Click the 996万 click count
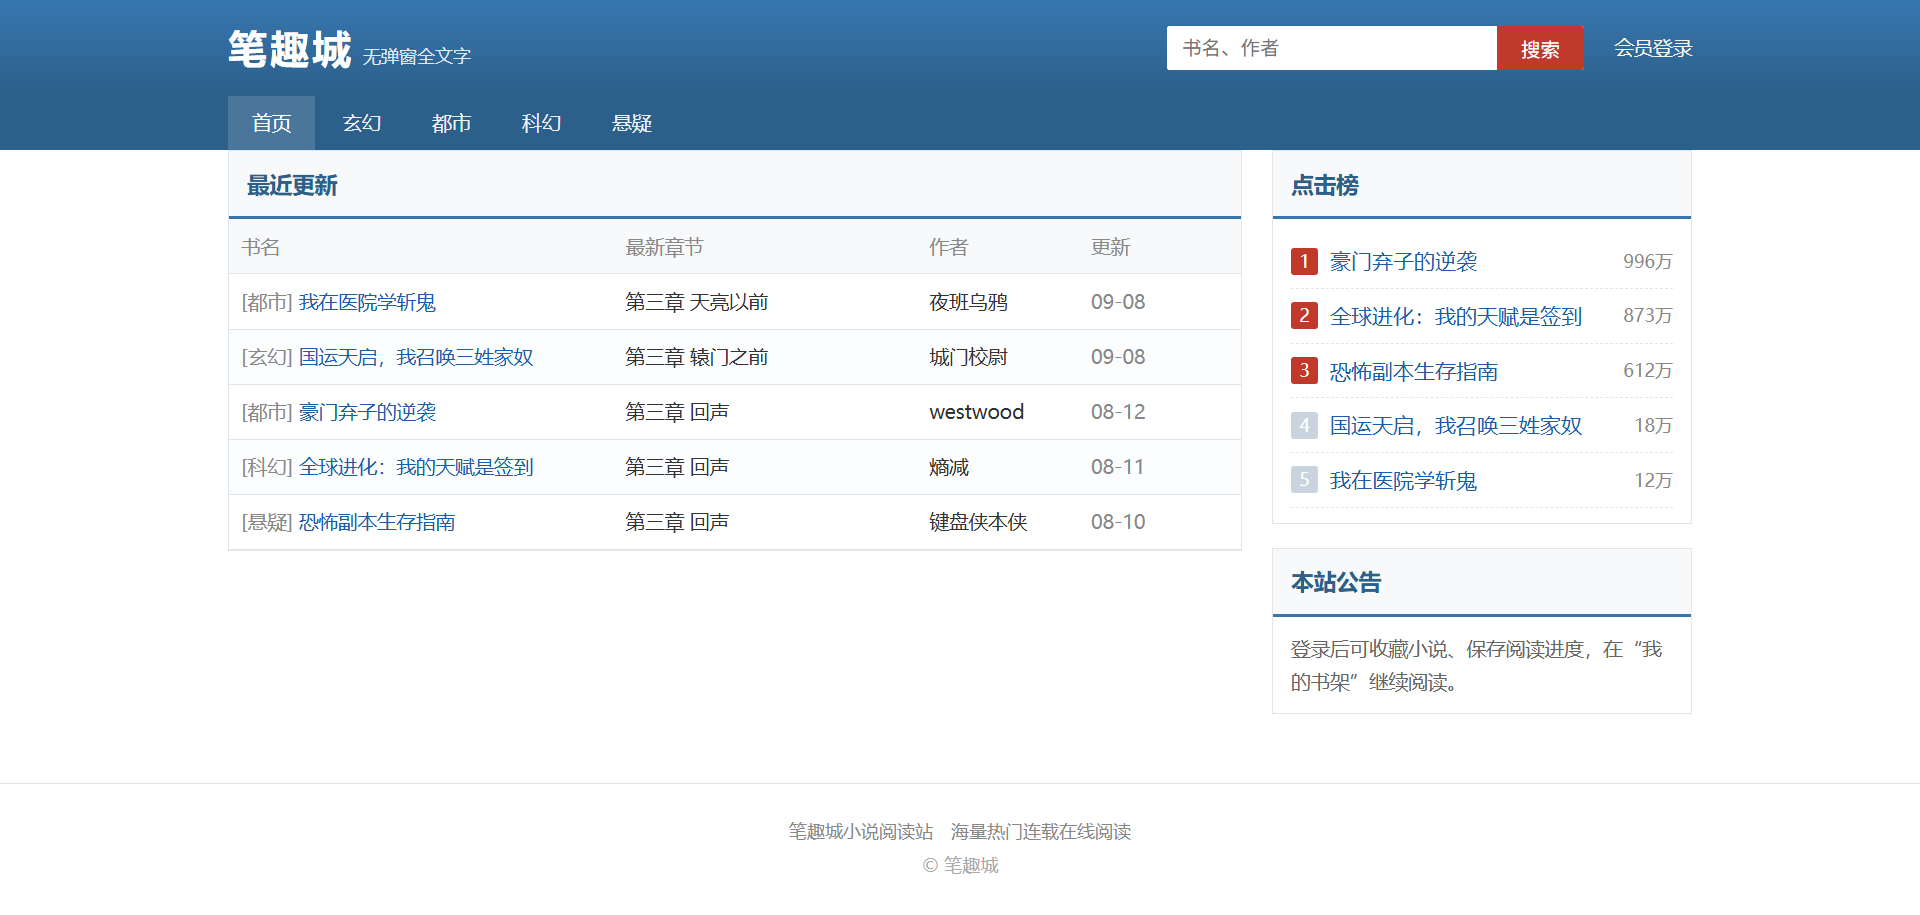 (1647, 262)
